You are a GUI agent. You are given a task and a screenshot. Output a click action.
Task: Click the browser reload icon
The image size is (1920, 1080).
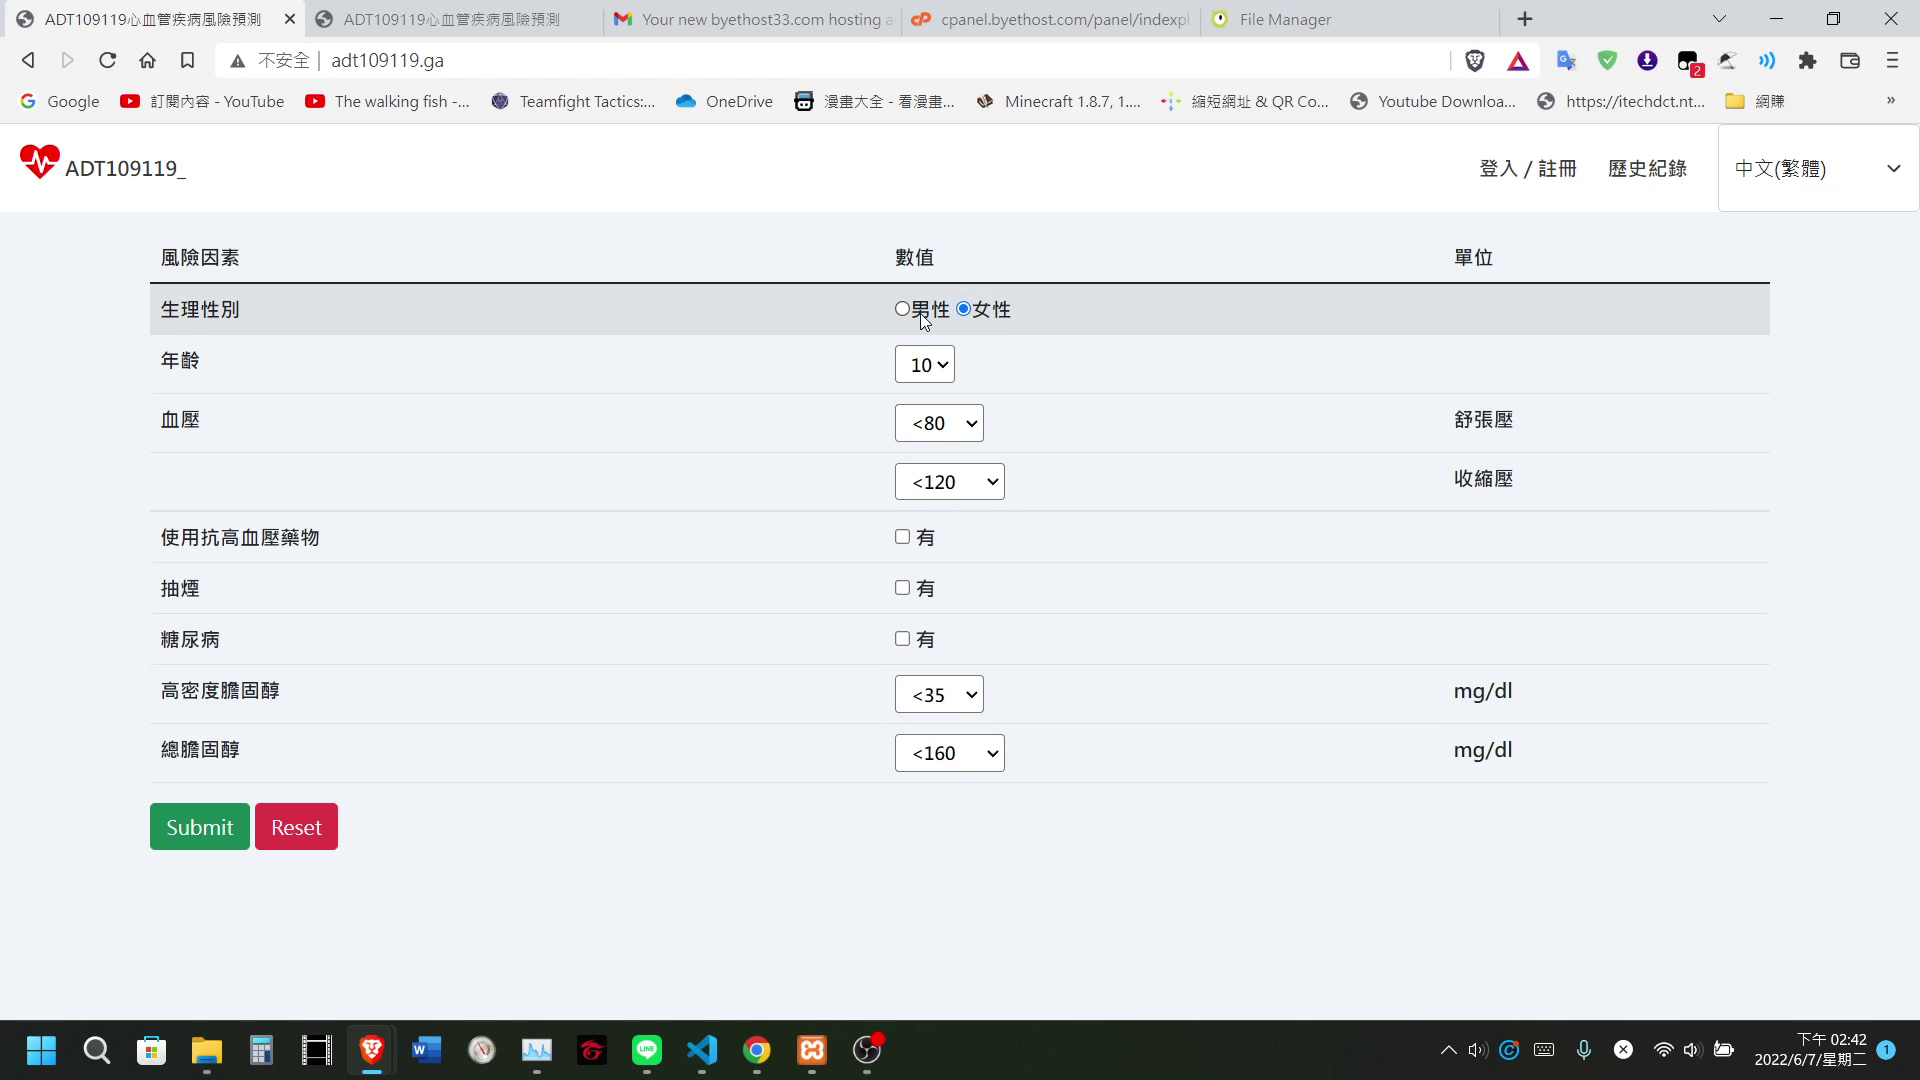pyautogui.click(x=107, y=60)
